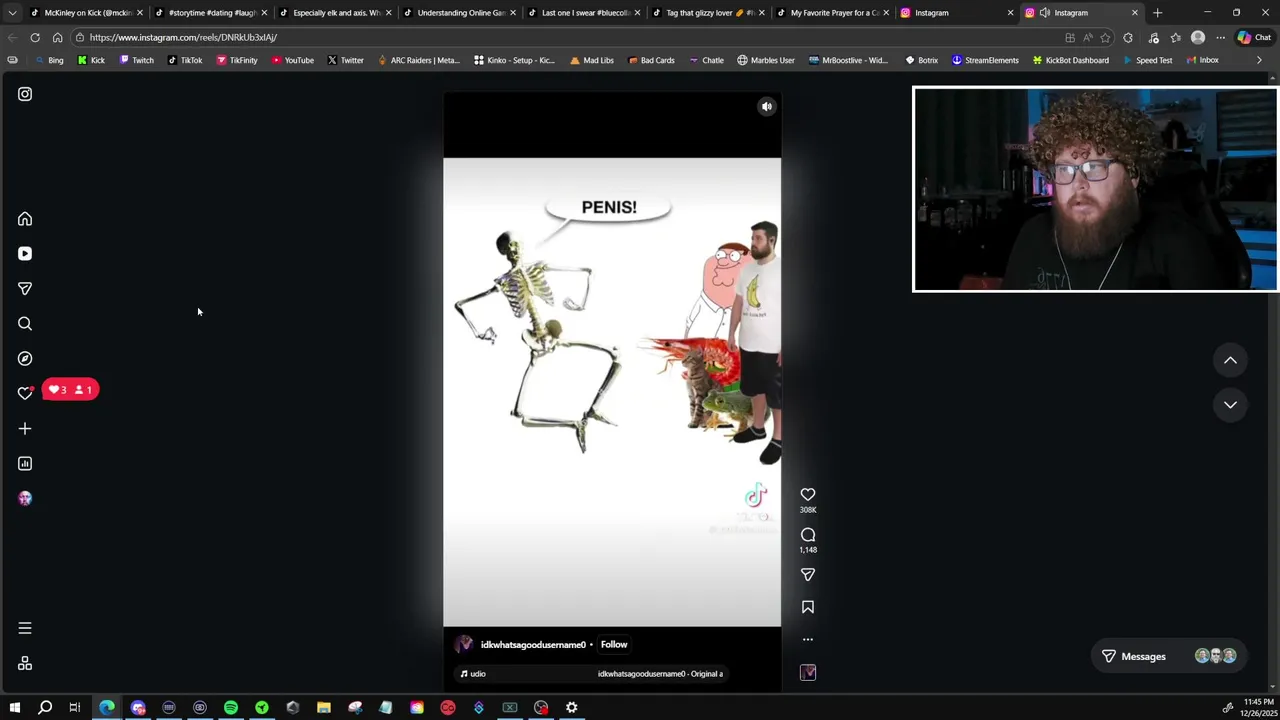
Task: Open the idkwhatsagoodusername0 profile name link
Action: [533, 645]
